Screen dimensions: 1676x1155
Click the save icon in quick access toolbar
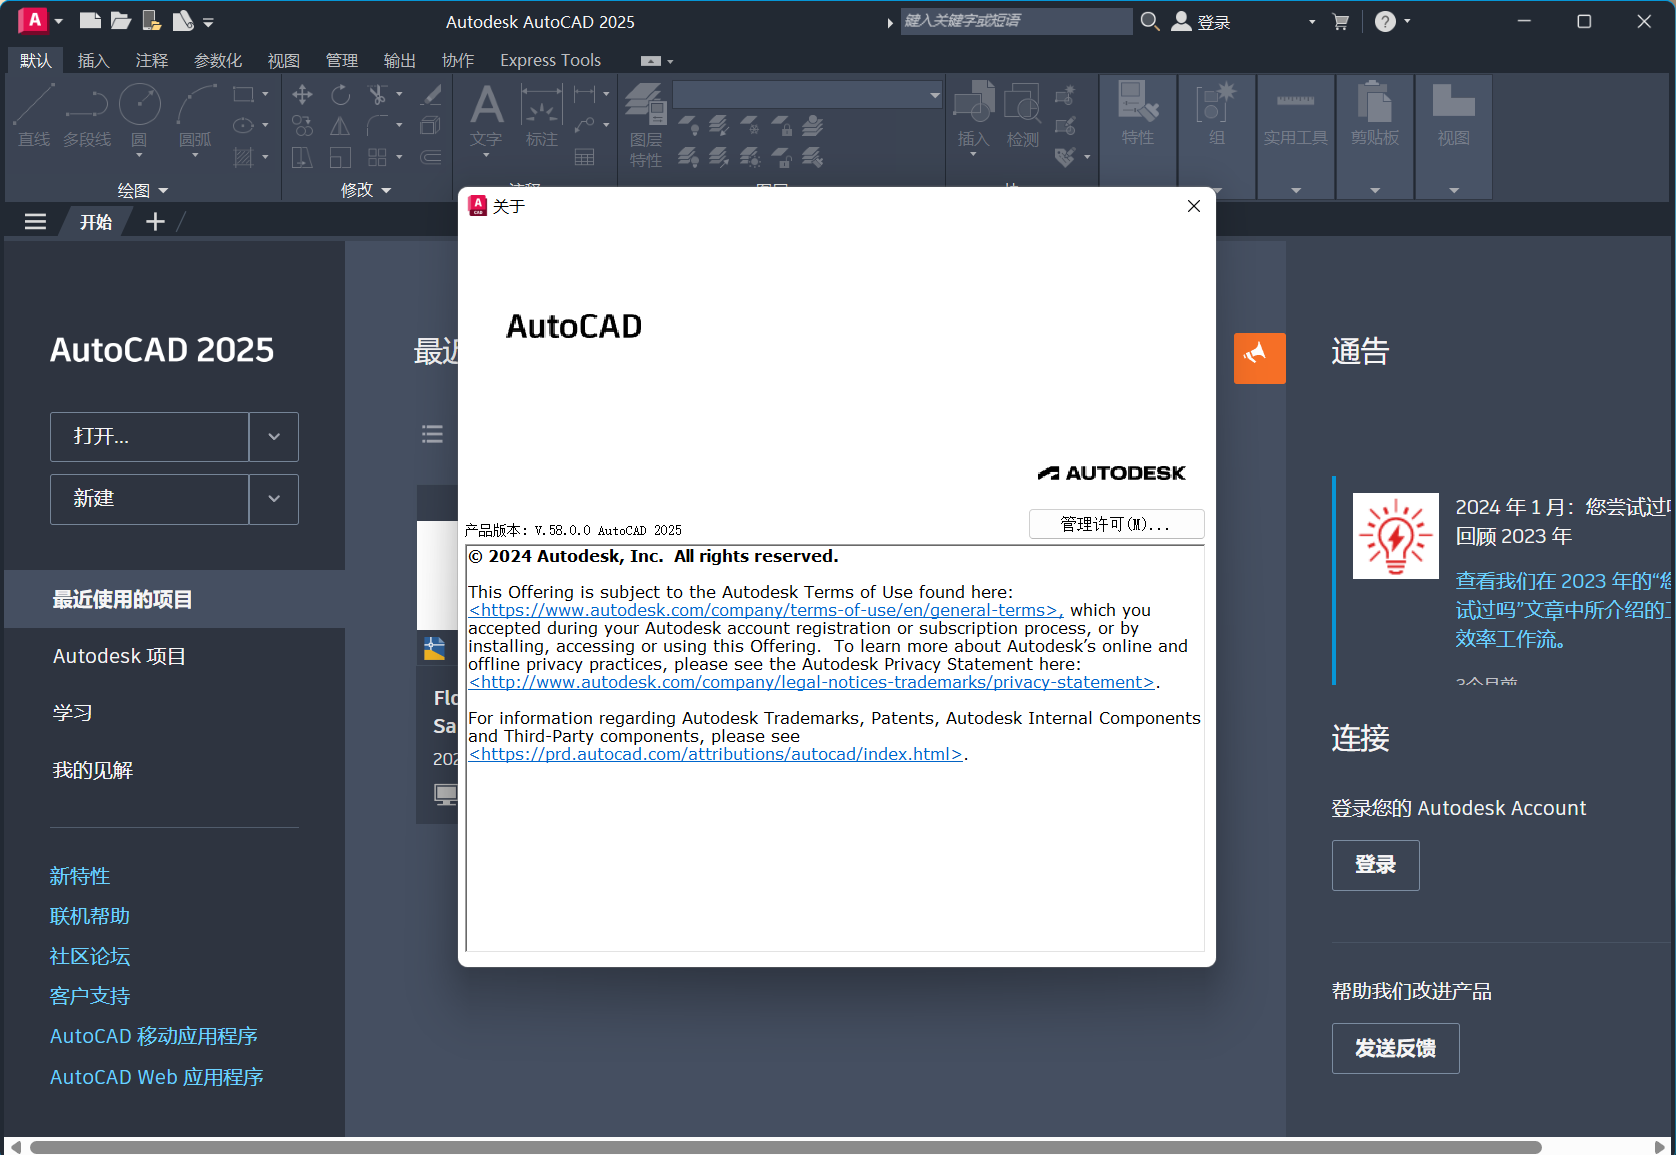152,21
